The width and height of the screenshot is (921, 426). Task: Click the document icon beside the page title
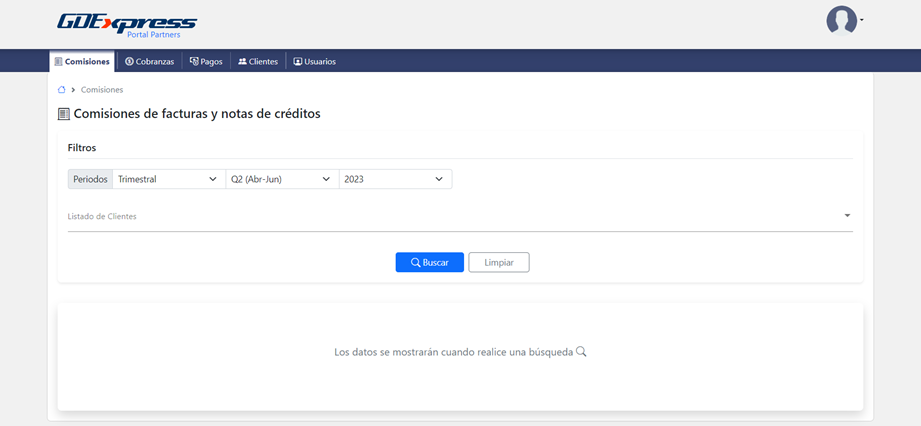(x=64, y=114)
